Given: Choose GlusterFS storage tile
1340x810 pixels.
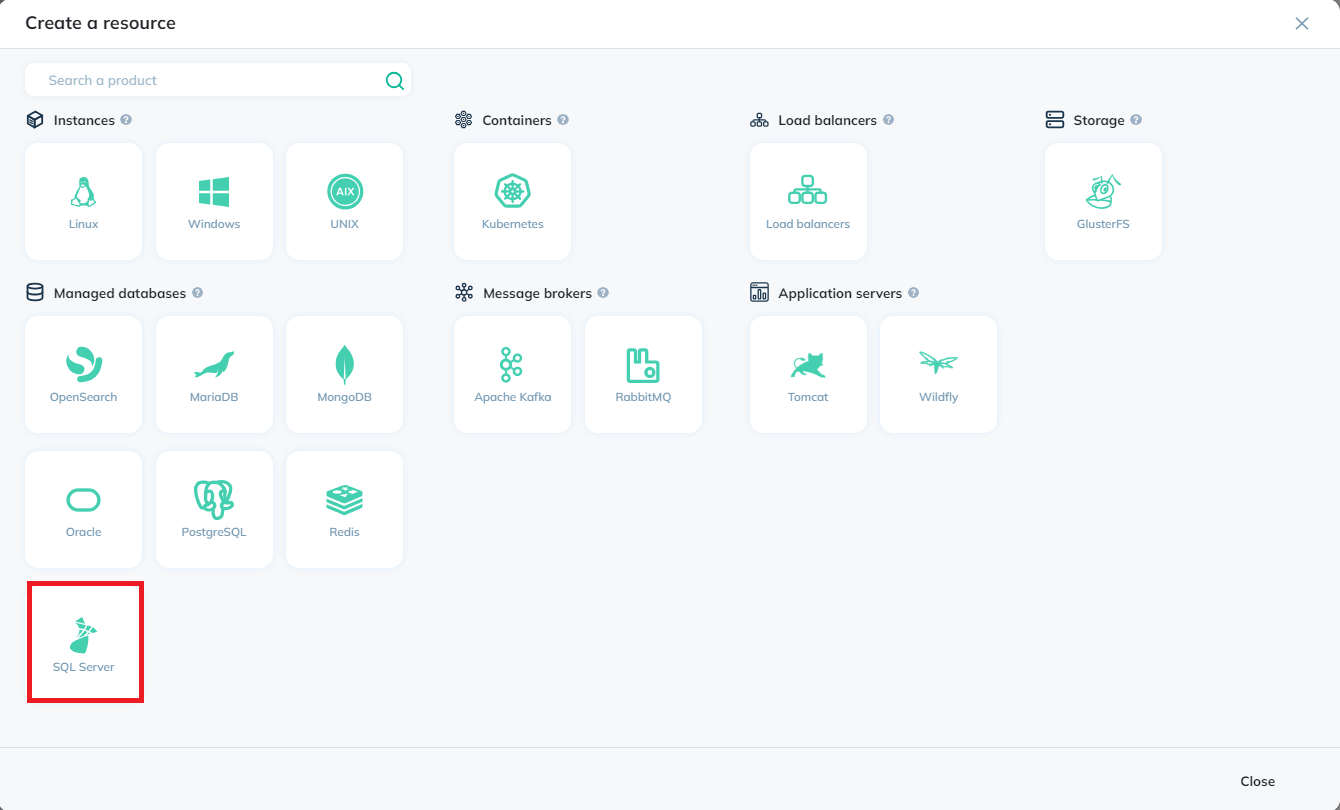Looking at the screenshot, I should tap(1103, 201).
